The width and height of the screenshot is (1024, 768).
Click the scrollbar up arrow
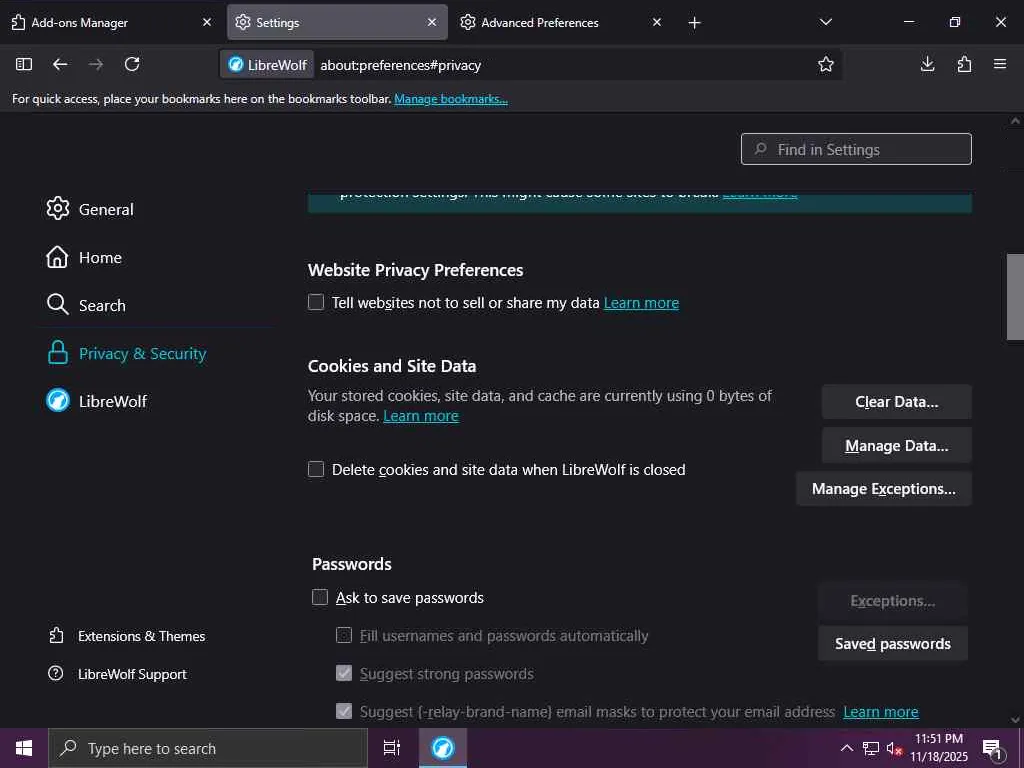[x=1015, y=121]
